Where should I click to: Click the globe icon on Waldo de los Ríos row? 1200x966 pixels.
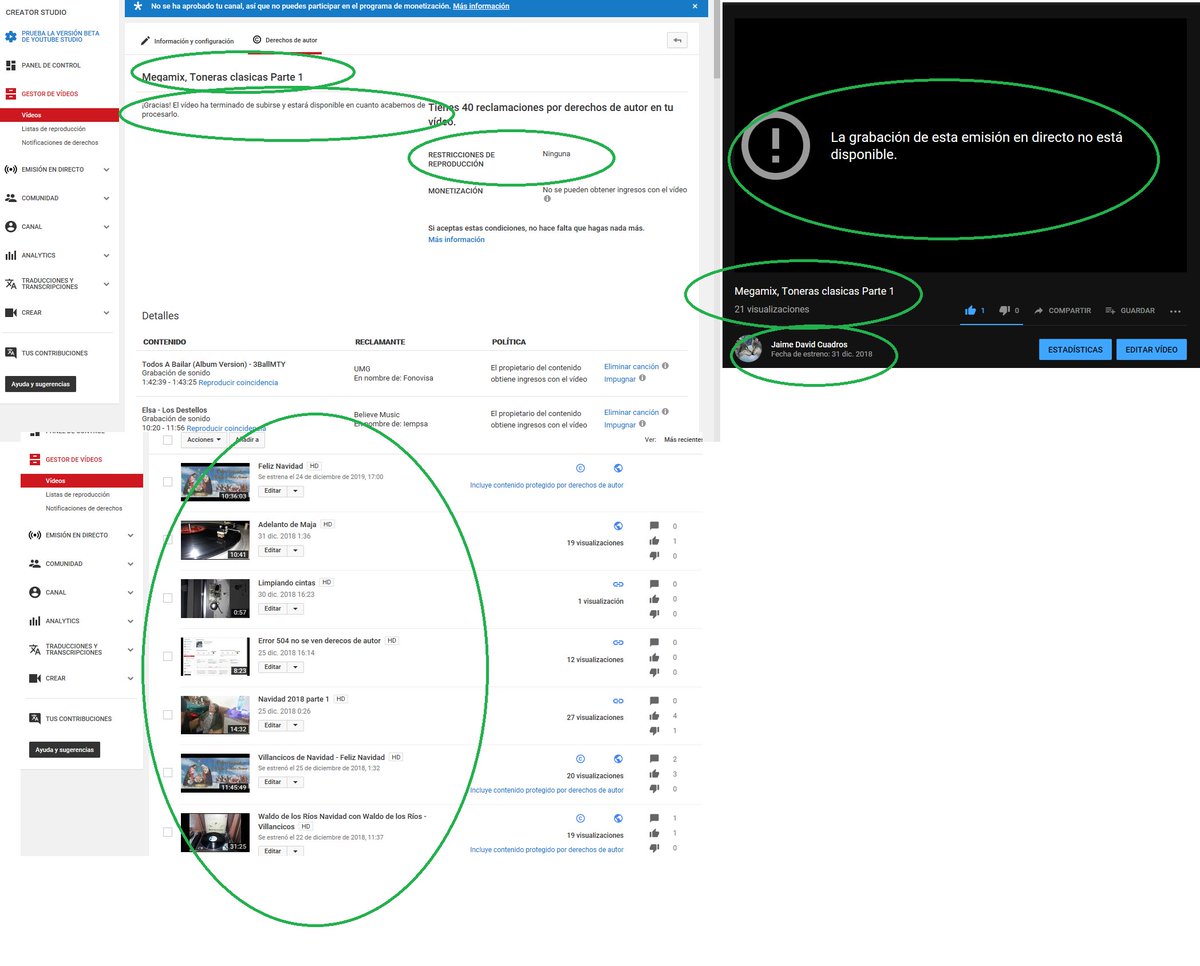pos(618,818)
